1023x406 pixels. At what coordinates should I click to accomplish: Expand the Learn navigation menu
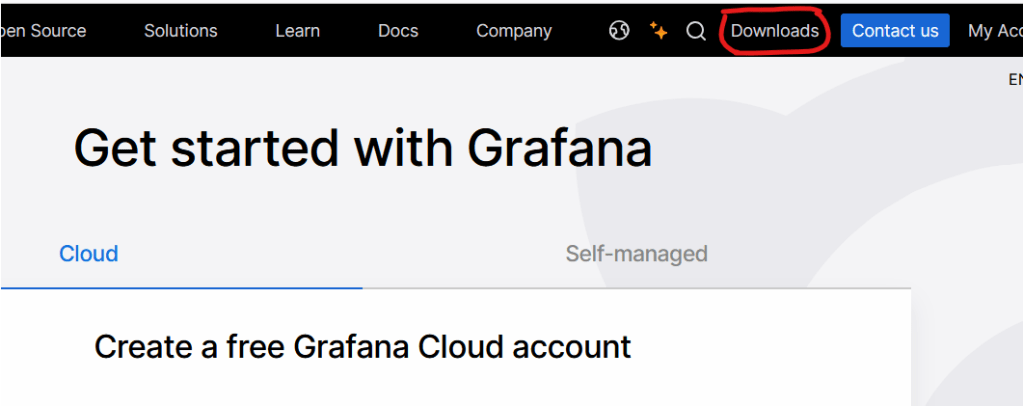(x=297, y=31)
